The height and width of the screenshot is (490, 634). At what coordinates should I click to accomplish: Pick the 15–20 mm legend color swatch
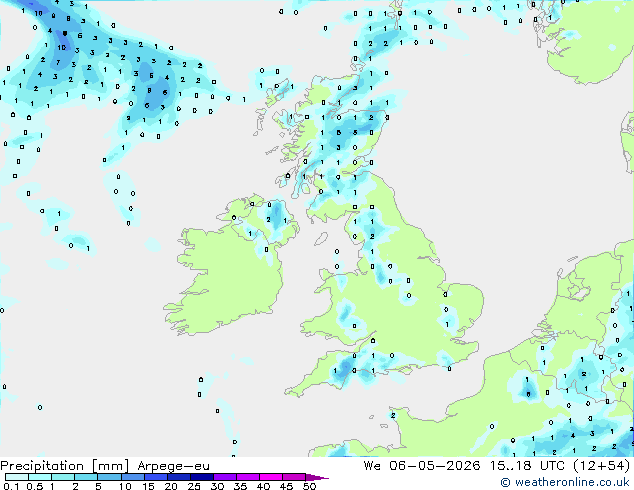tap(155, 477)
